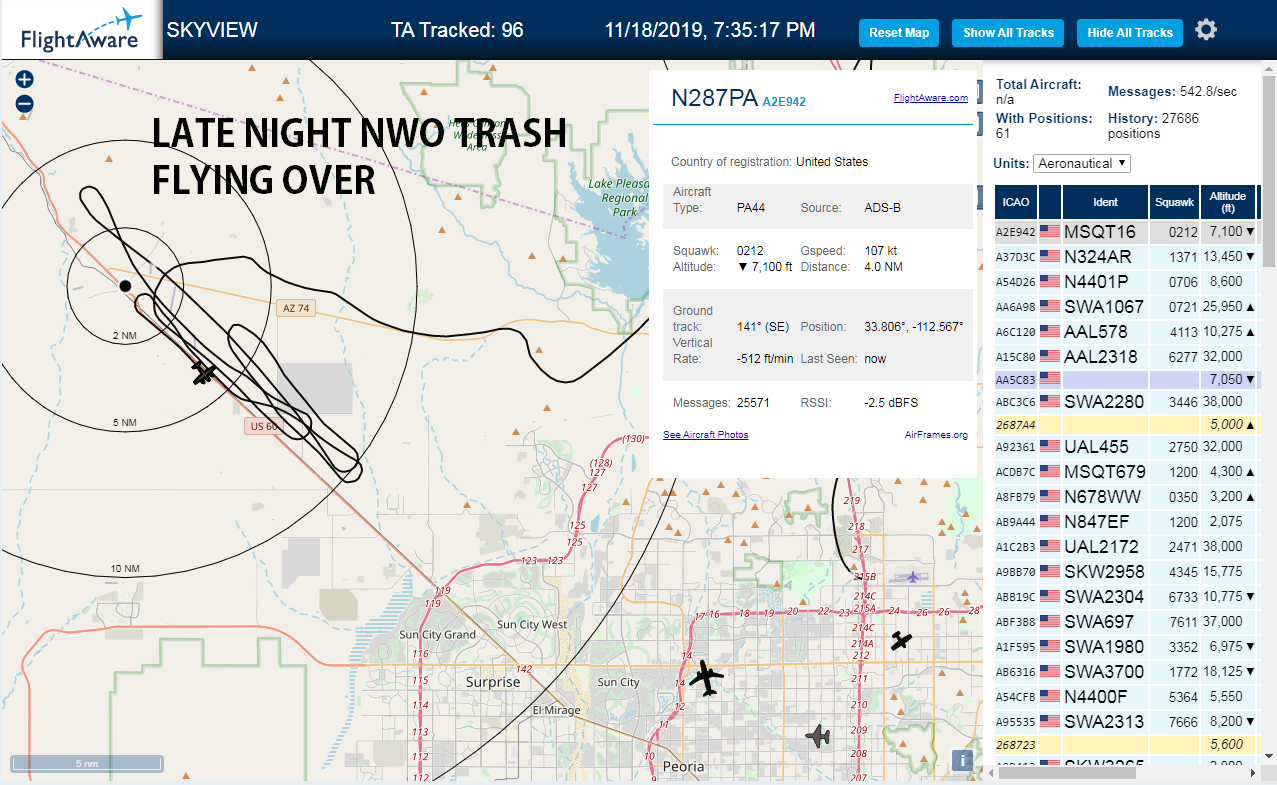Open the Units dropdown set to Aeronautical
Image resolution: width=1277 pixels, height=785 pixels.
1082,163
